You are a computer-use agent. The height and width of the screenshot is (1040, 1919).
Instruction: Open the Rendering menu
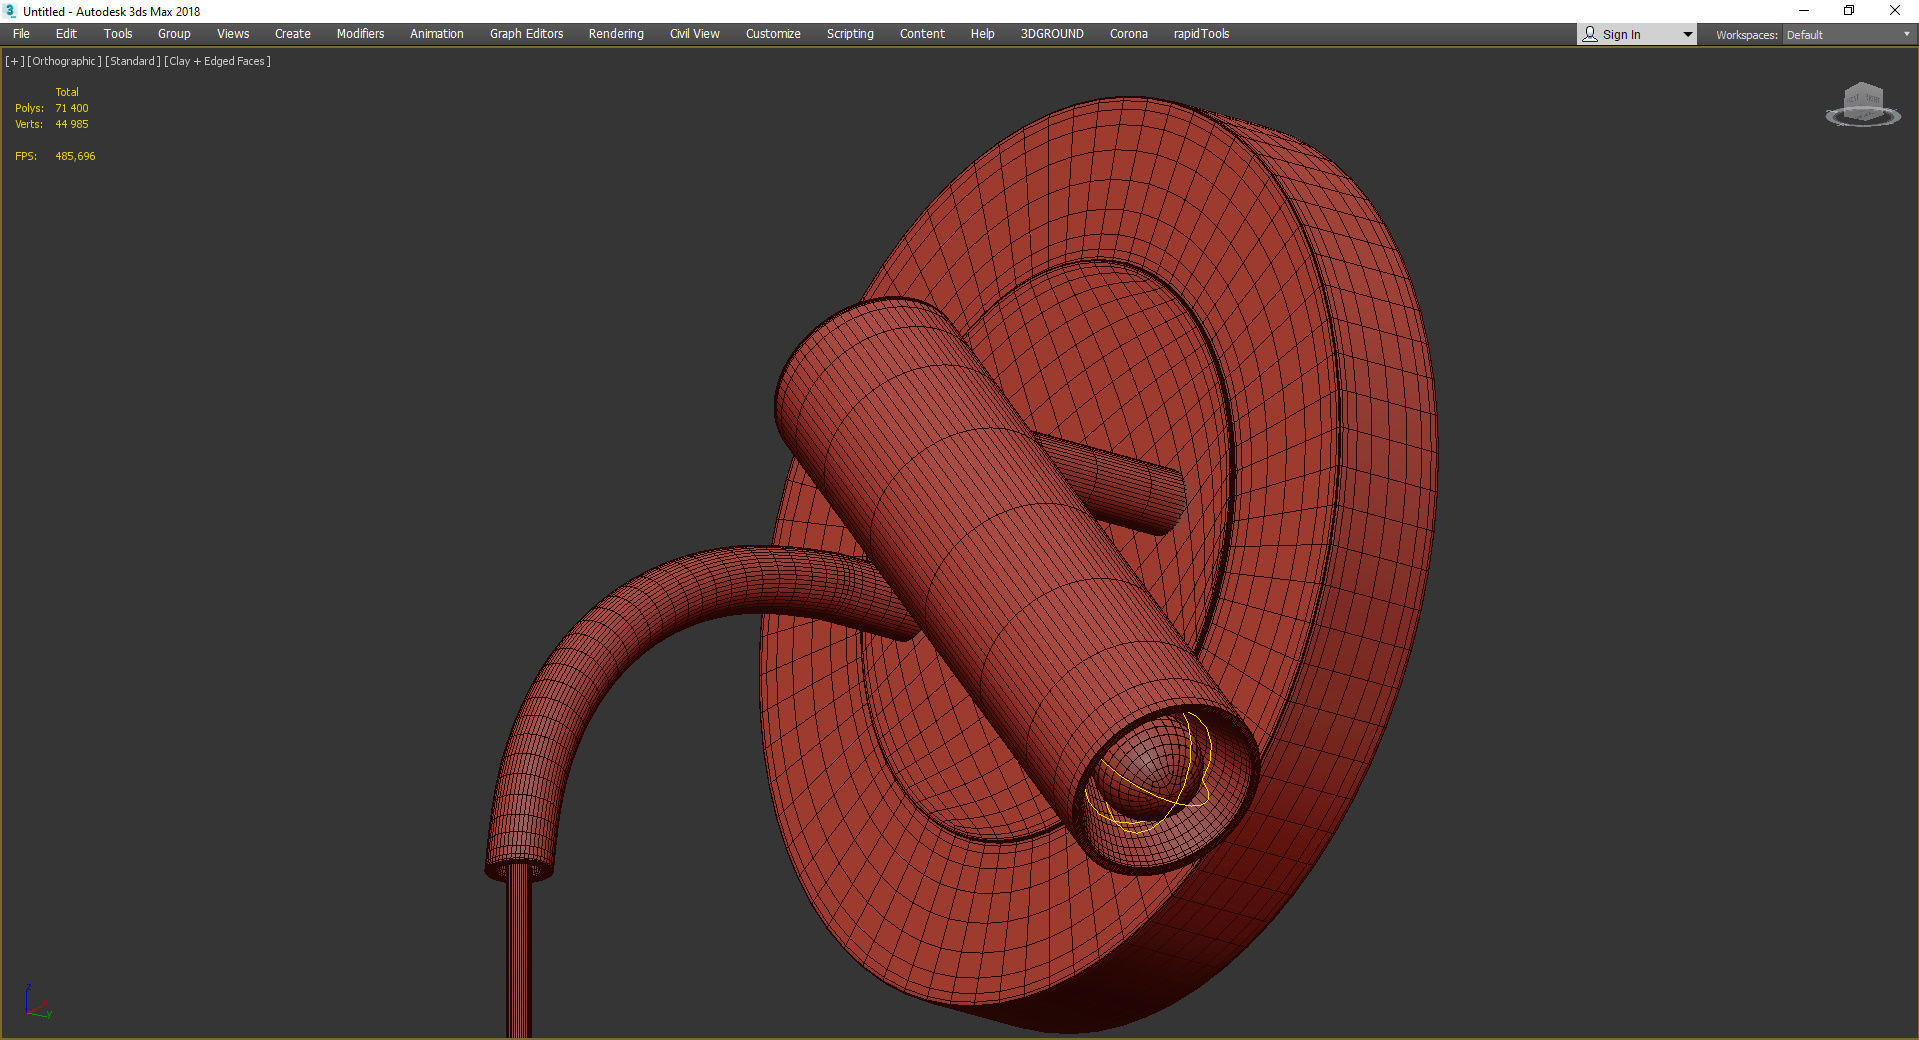(615, 34)
